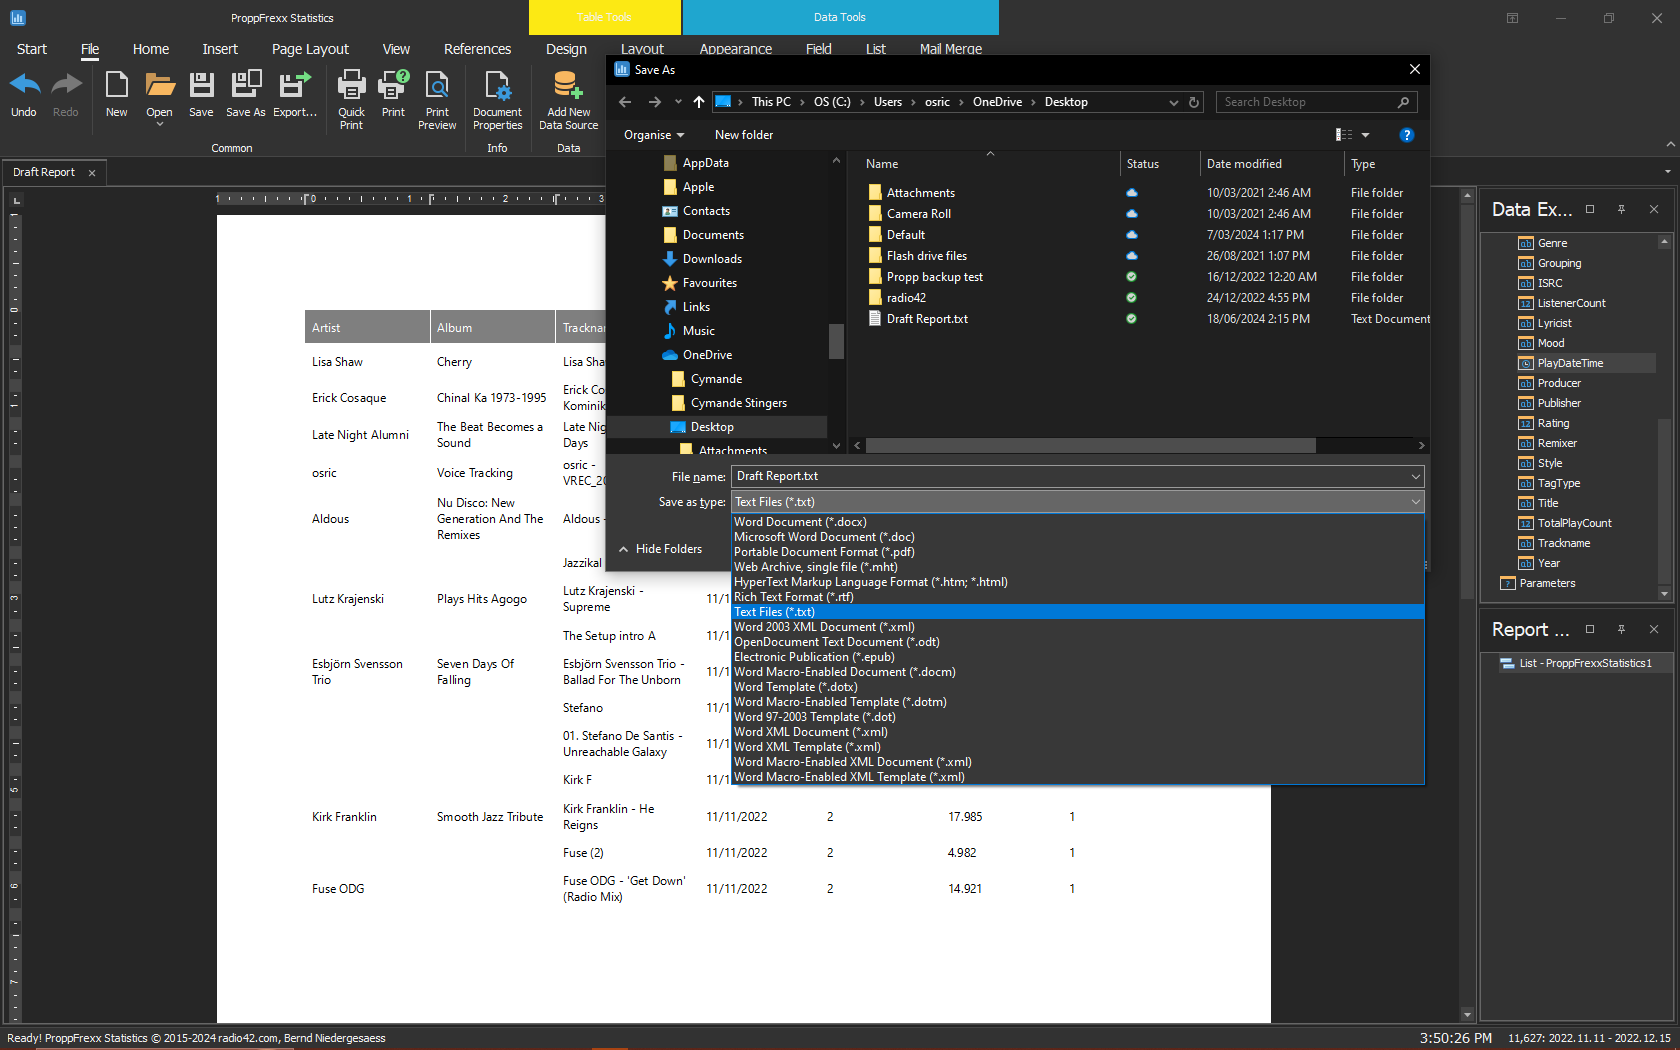
Task: Click the New folder button
Action: [x=743, y=135]
